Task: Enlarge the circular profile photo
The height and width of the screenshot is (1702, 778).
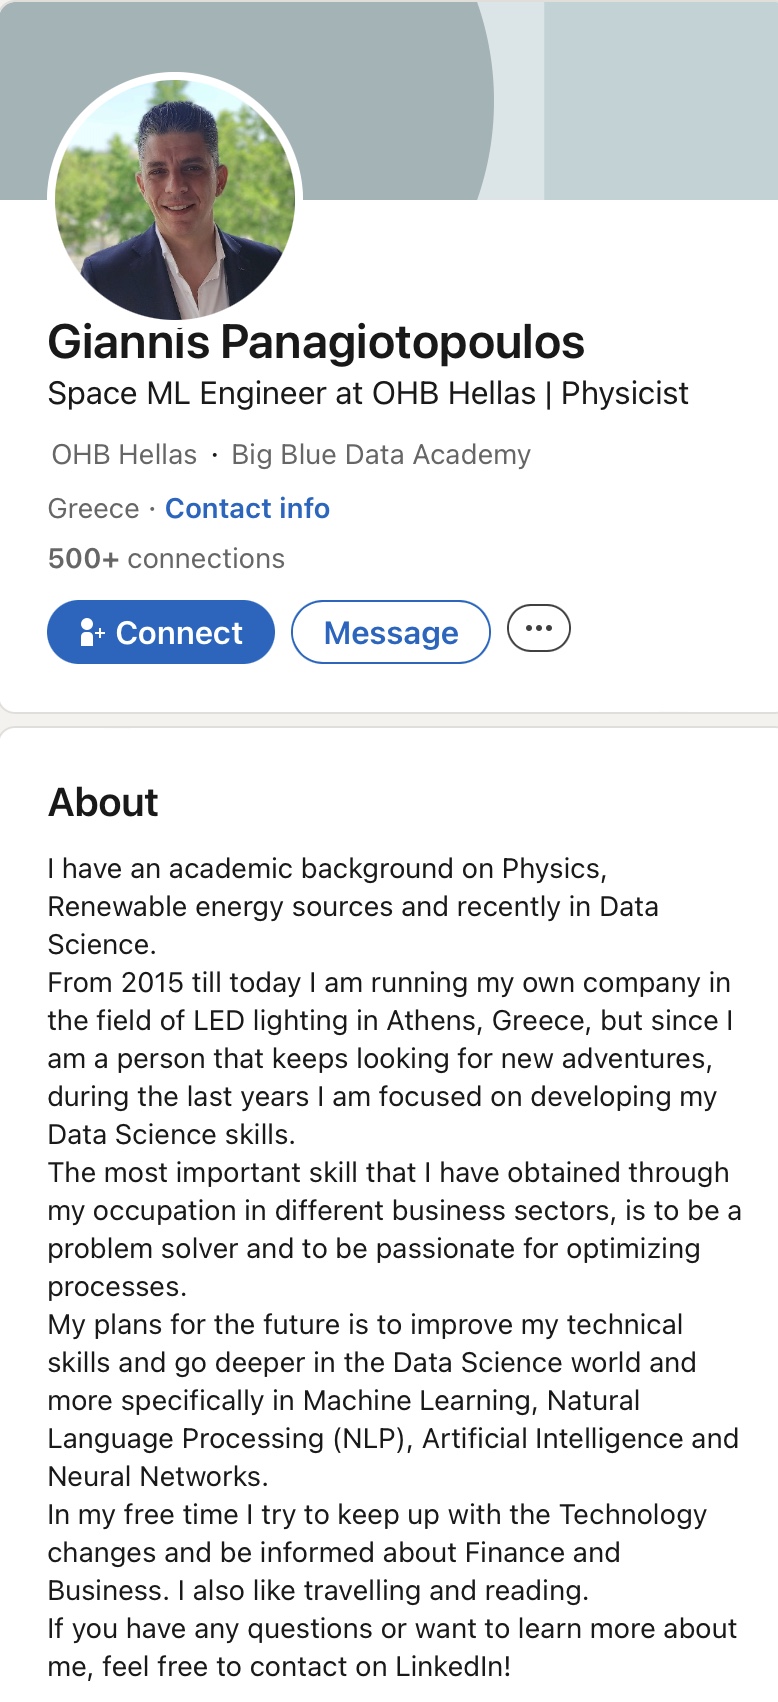Action: point(175,197)
